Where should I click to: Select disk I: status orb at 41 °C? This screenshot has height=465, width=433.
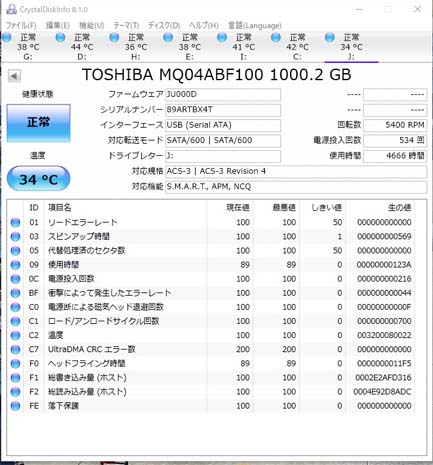[x=222, y=37]
